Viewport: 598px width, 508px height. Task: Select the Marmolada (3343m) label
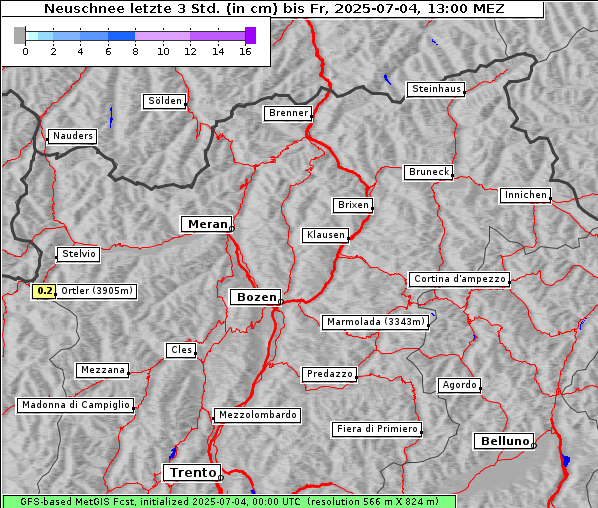coord(375,322)
